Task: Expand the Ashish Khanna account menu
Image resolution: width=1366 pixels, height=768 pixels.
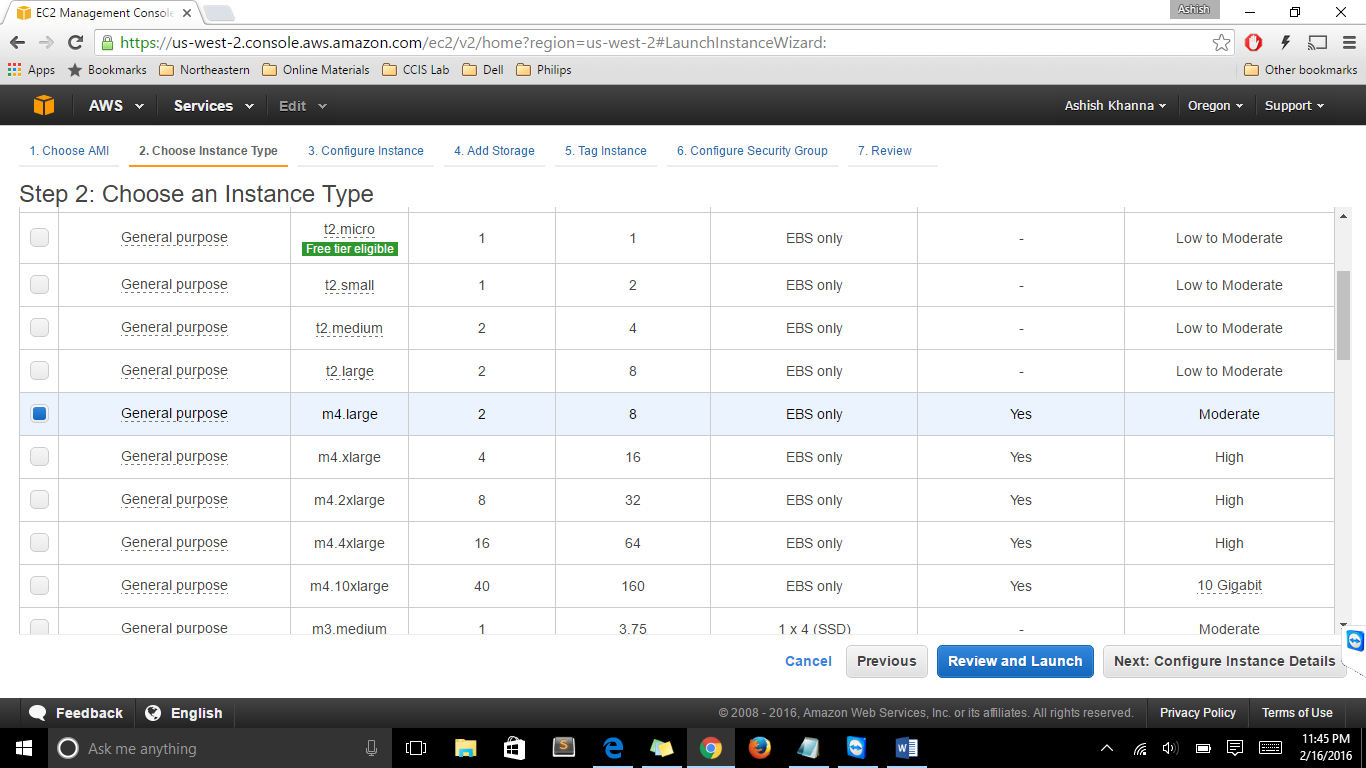Action: 1115,106
